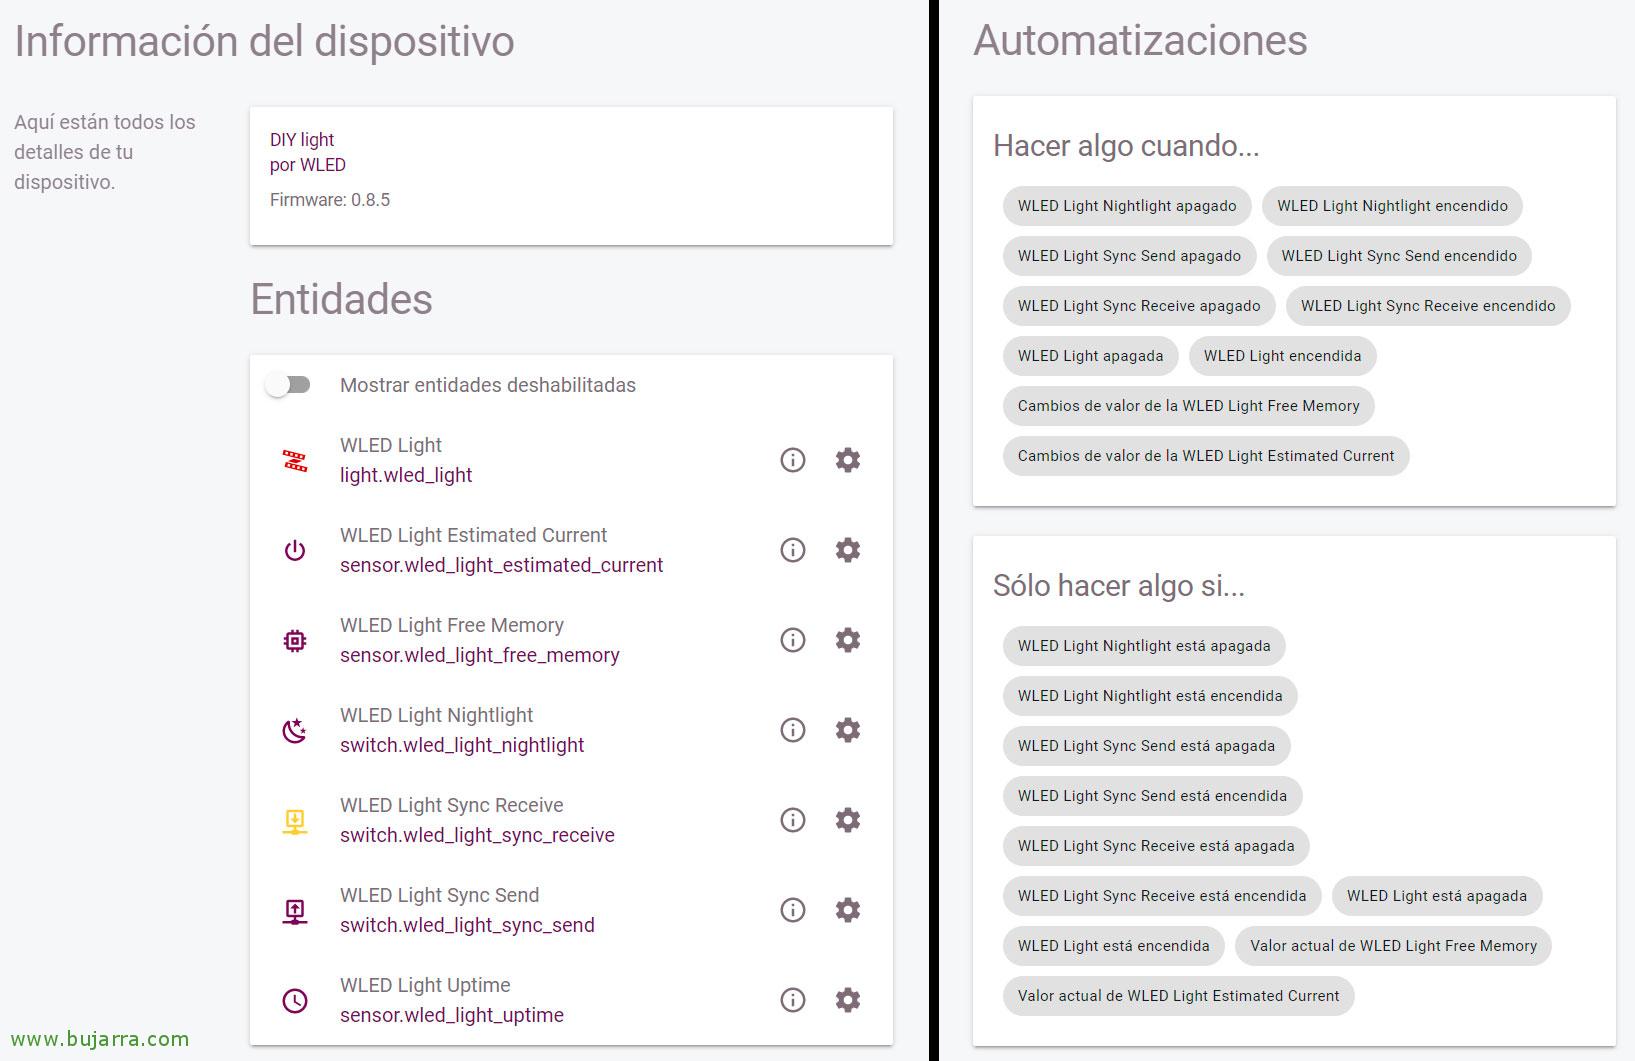Select trigger WLED Light Sync Send apagado
This screenshot has width=1635, height=1061.
tap(1129, 256)
